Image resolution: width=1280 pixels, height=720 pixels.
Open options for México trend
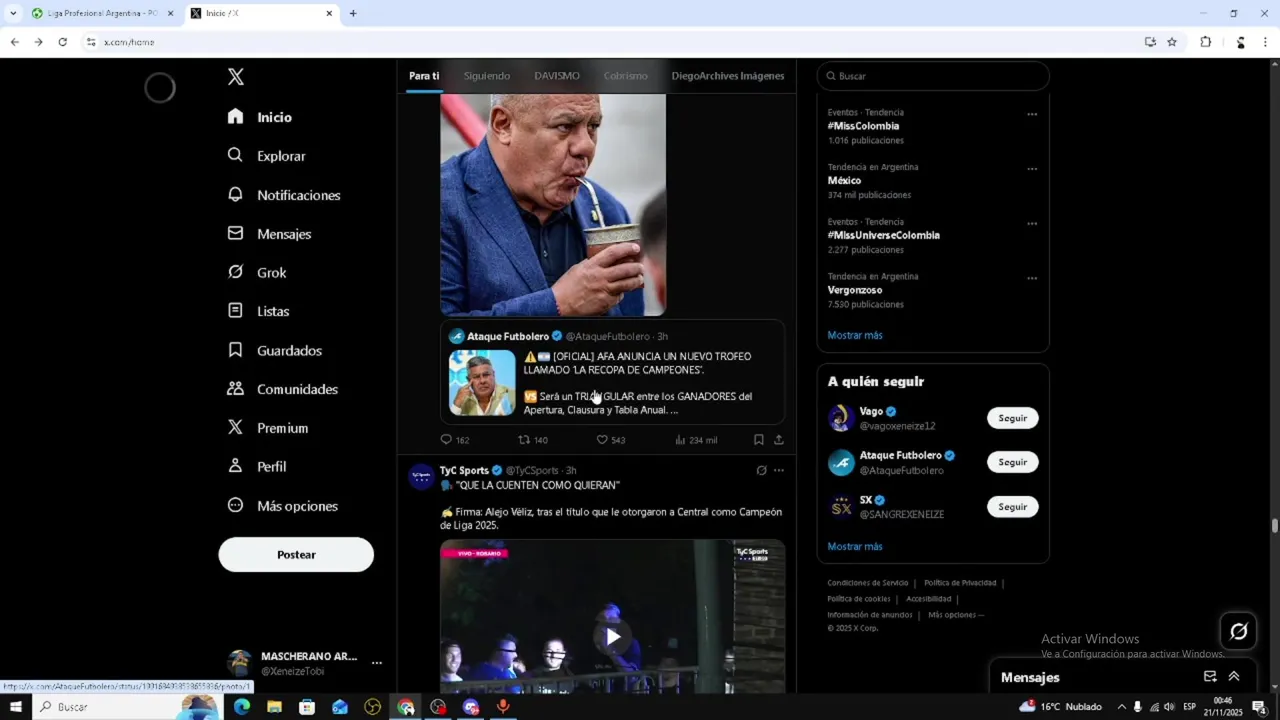(1032, 169)
